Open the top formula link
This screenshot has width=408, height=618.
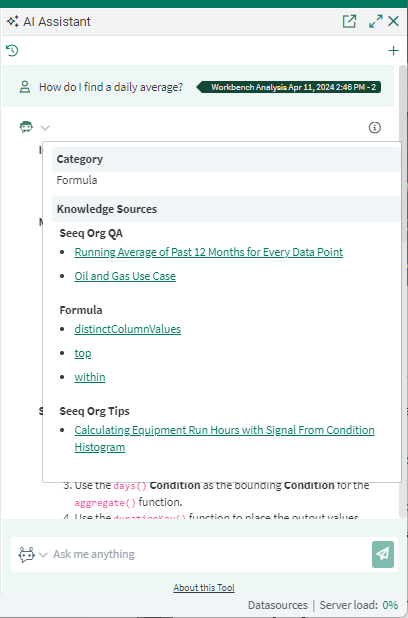pos(83,353)
